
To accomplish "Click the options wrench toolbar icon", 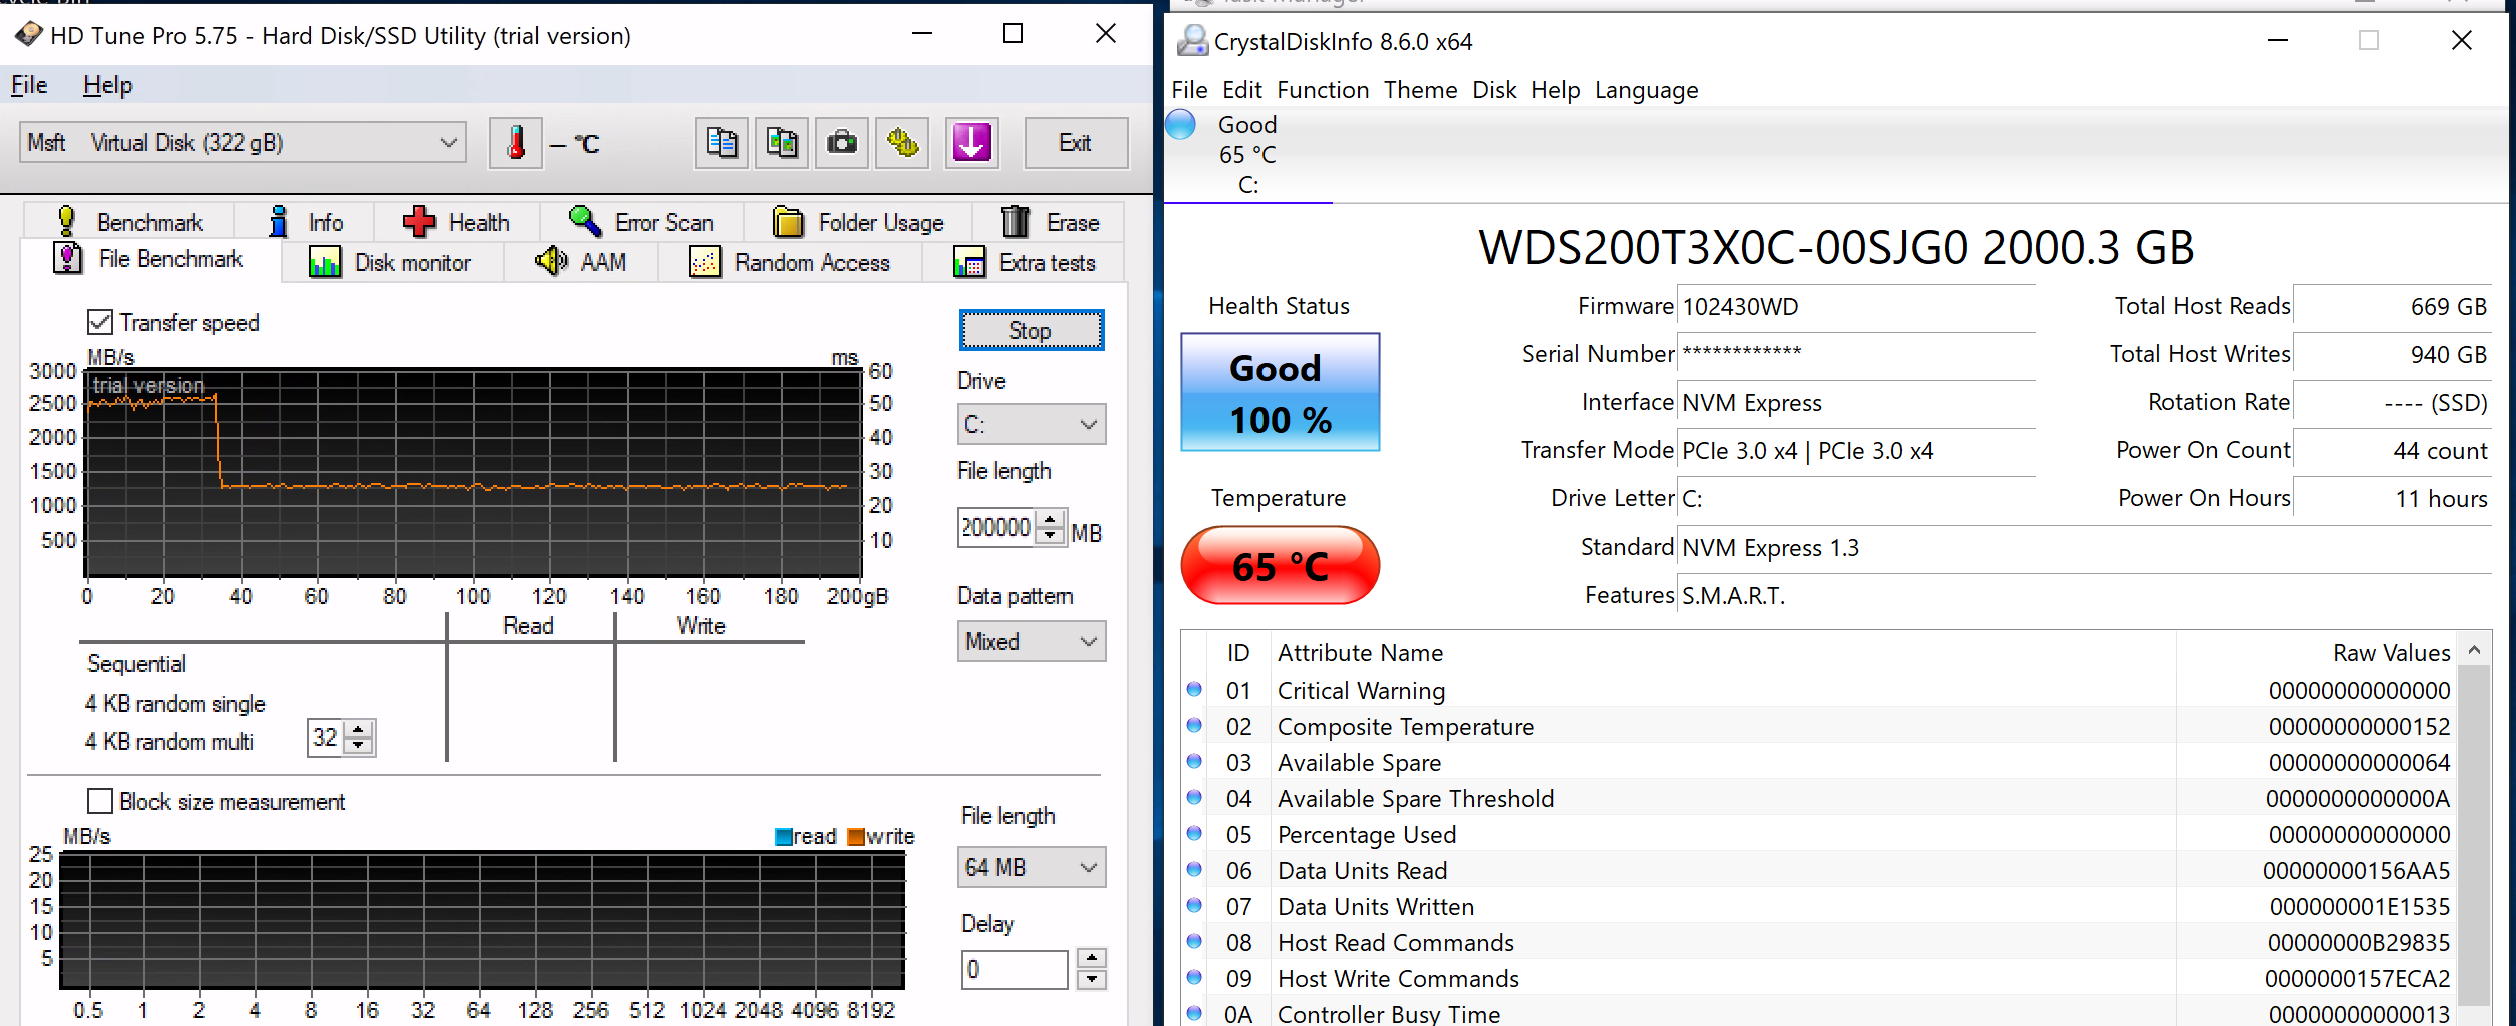I will click(902, 143).
